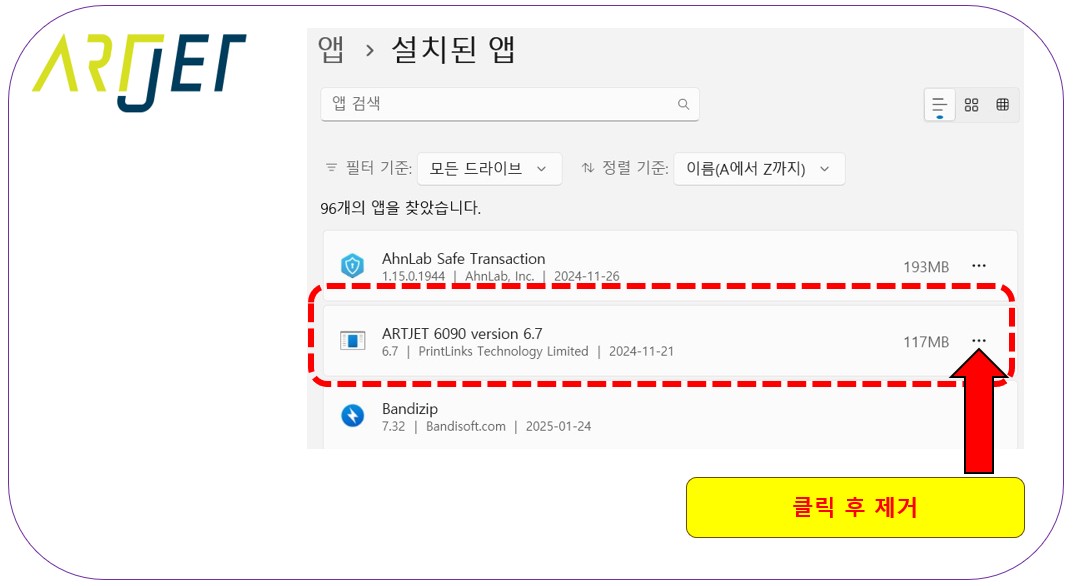The height and width of the screenshot is (586, 1075).
Task: Go back to 앱 via breadcrumb
Action: click(331, 50)
